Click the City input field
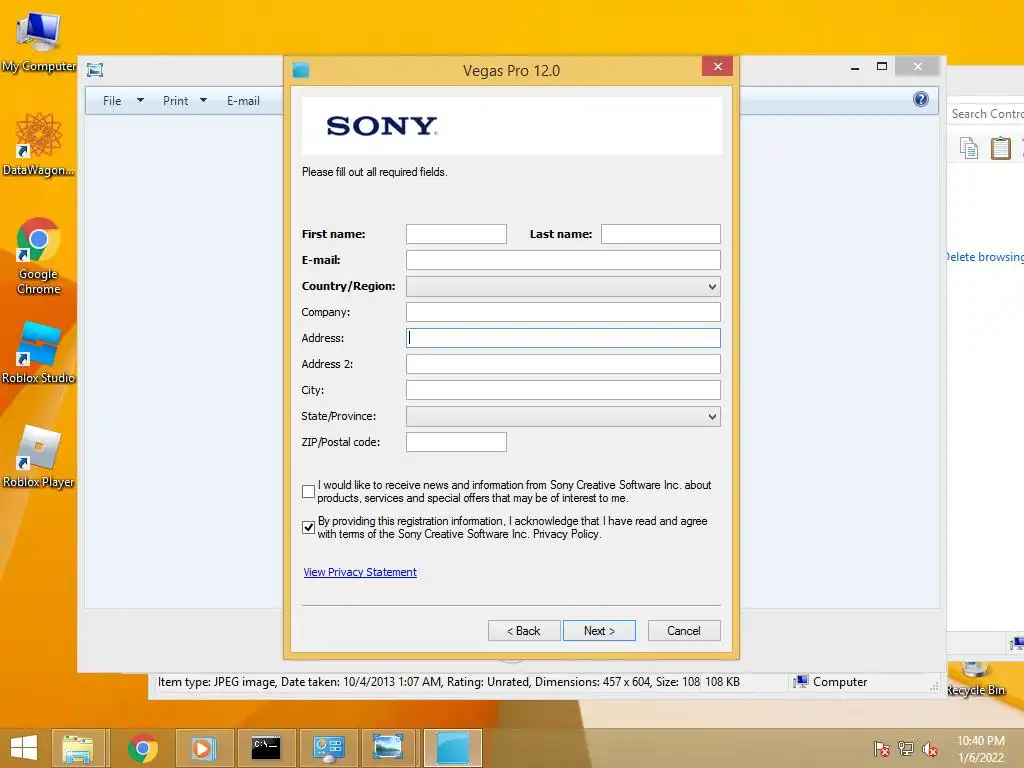The height and width of the screenshot is (768, 1024). pos(563,390)
